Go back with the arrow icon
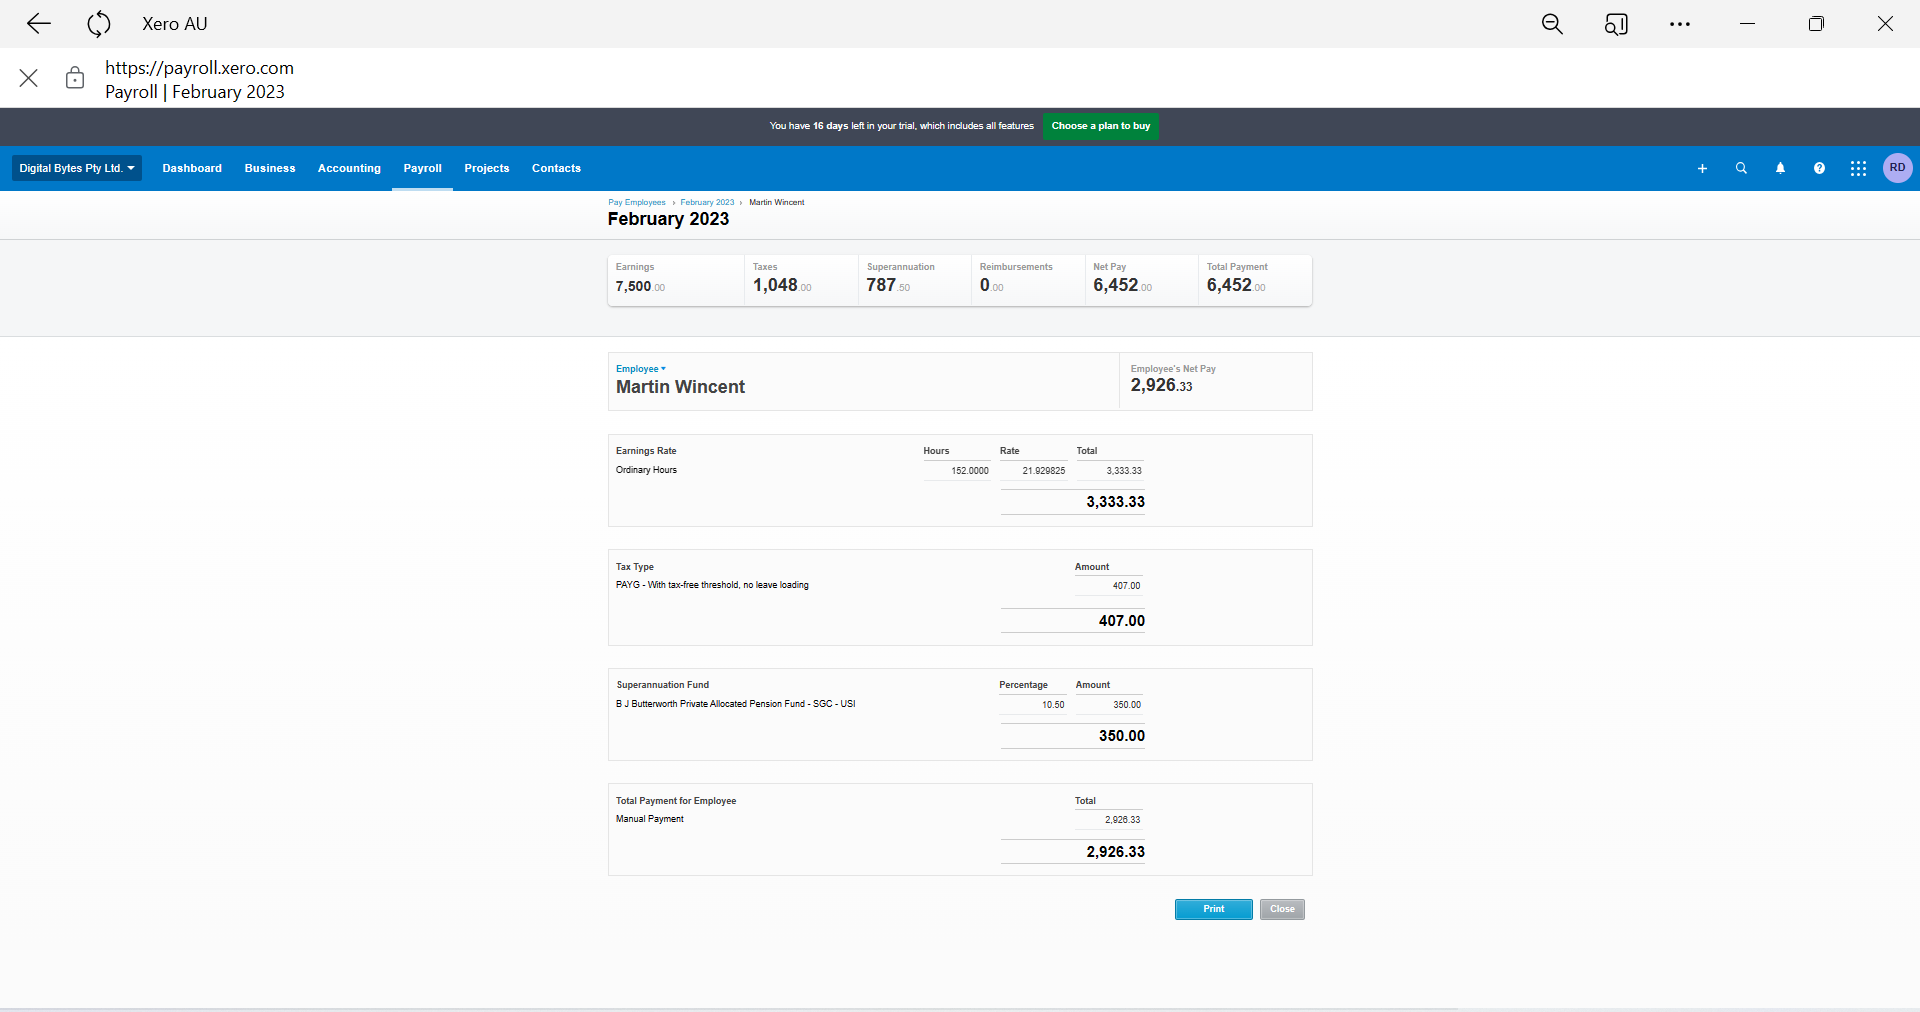Image resolution: width=1920 pixels, height=1012 pixels. pyautogui.click(x=38, y=24)
